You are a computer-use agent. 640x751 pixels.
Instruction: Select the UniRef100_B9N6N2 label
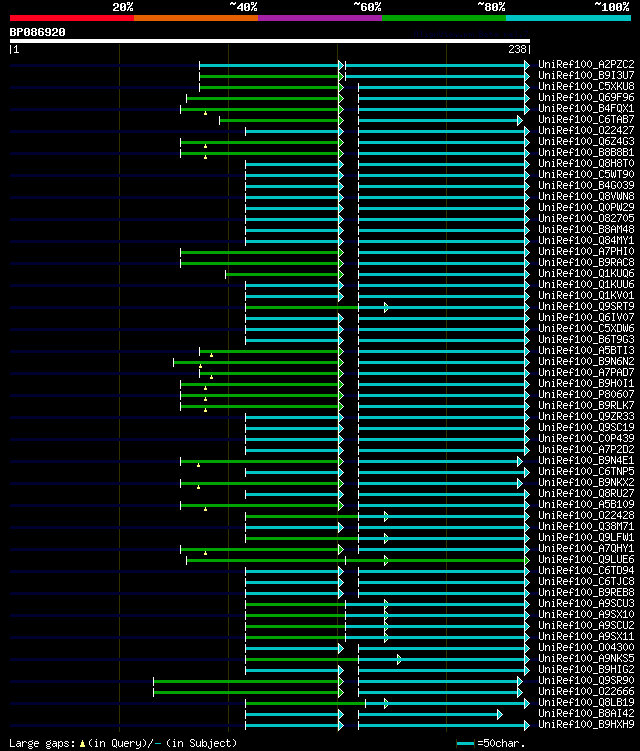[x=586, y=362]
